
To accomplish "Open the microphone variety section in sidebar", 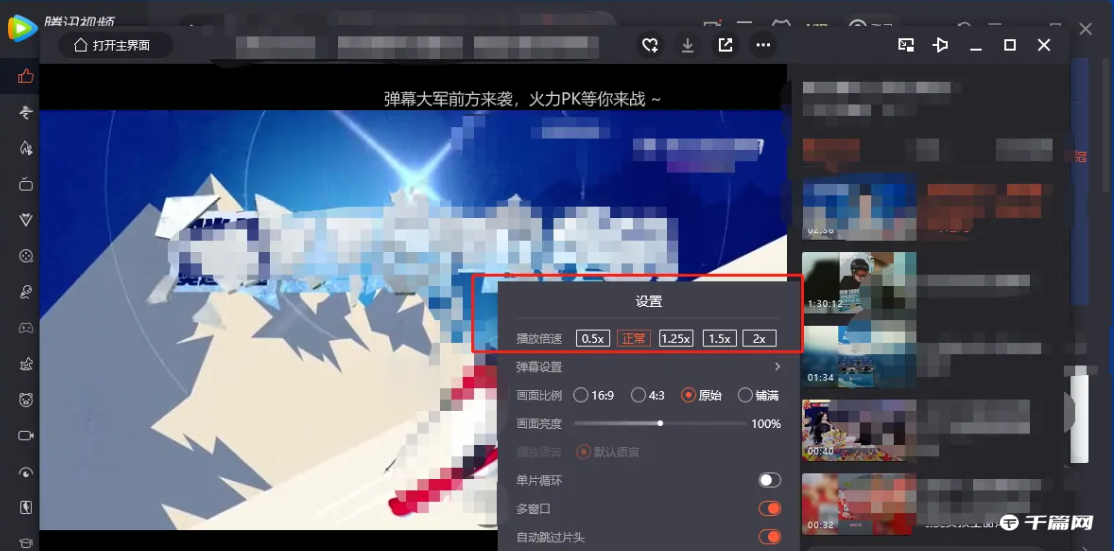I will click(x=26, y=293).
